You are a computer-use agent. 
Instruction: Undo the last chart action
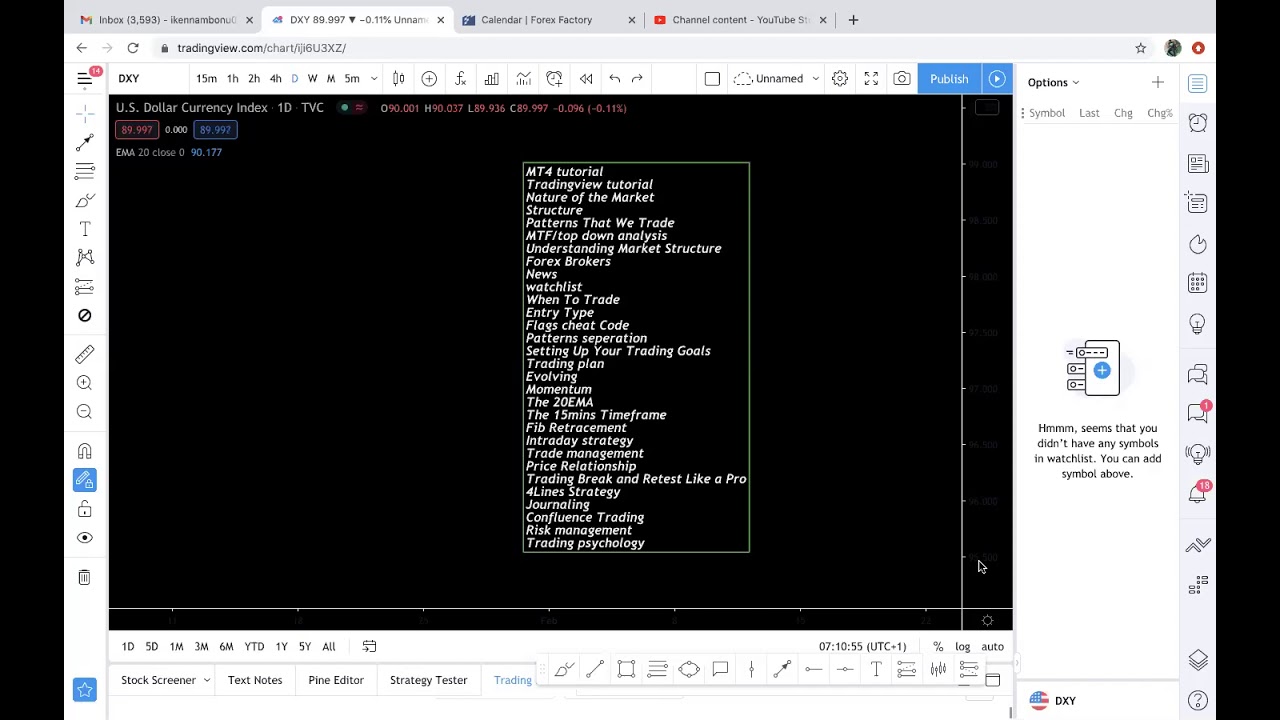click(x=615, y=79)
